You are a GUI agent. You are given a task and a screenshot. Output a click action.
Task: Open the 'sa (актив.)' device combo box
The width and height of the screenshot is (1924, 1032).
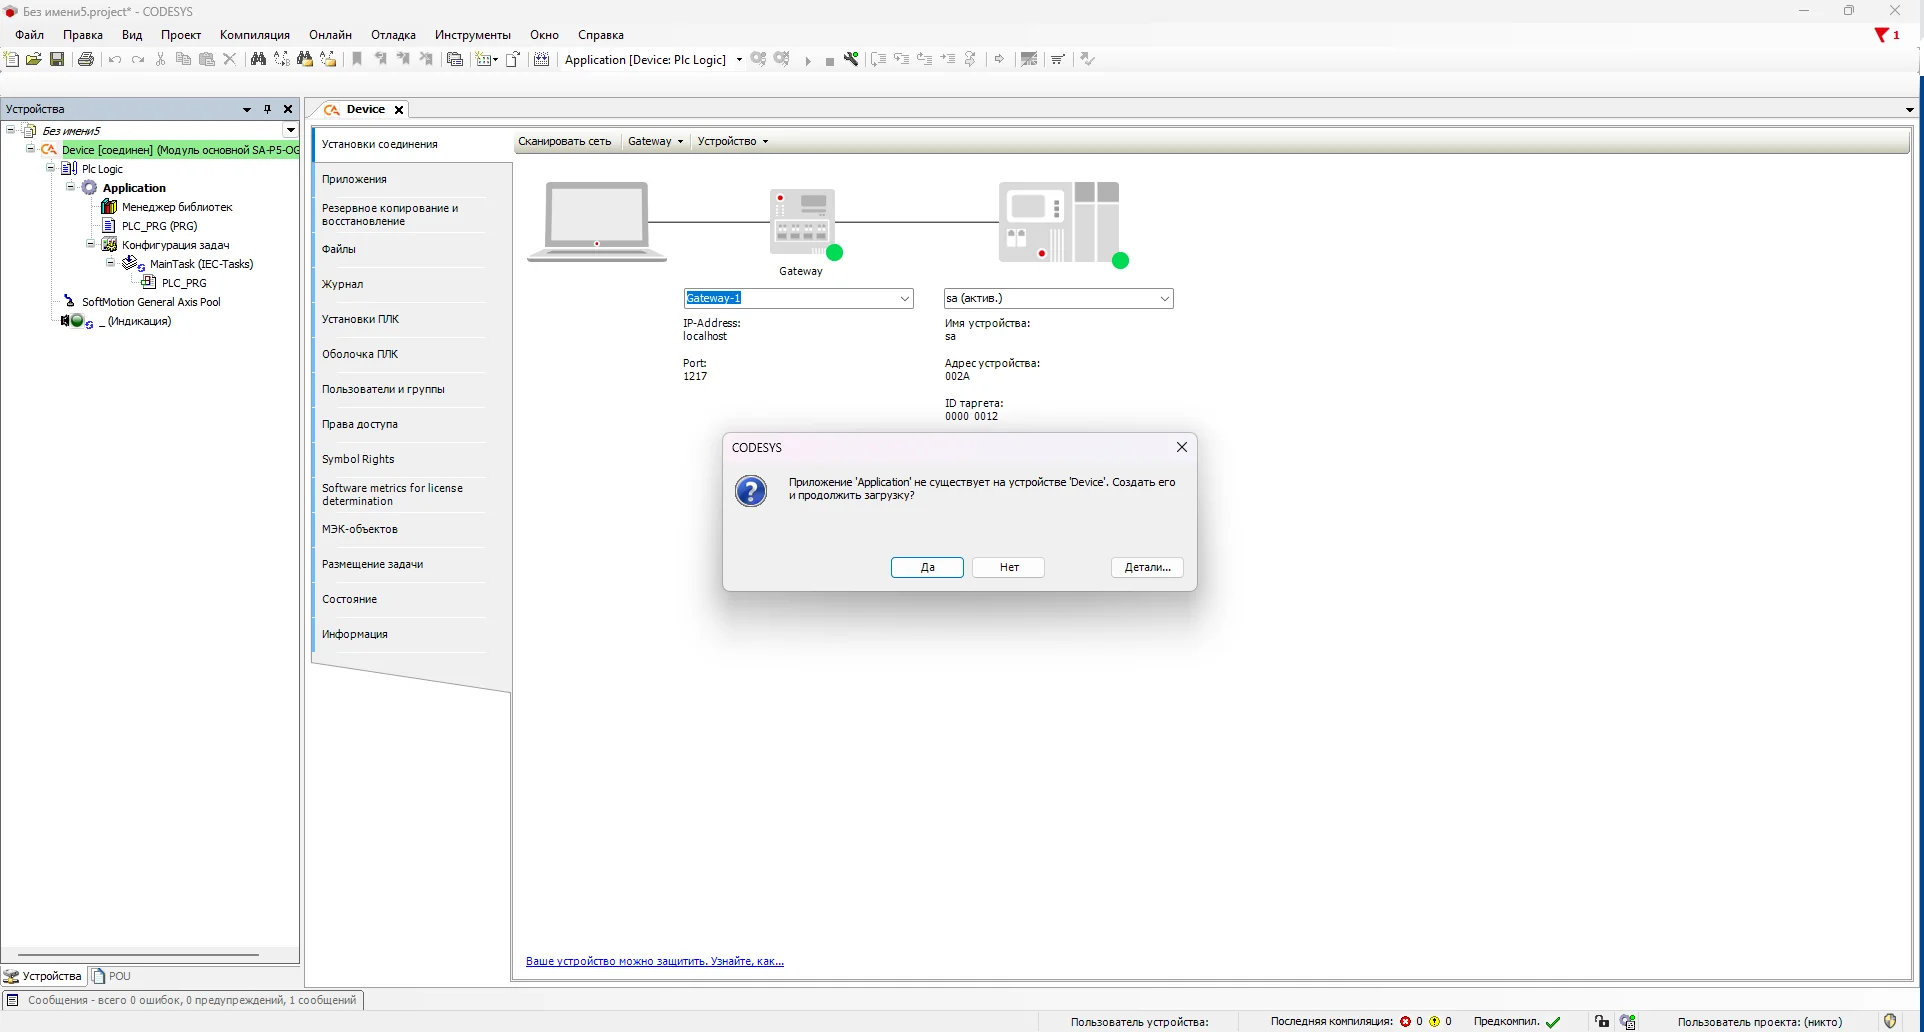click(1164, 299)
